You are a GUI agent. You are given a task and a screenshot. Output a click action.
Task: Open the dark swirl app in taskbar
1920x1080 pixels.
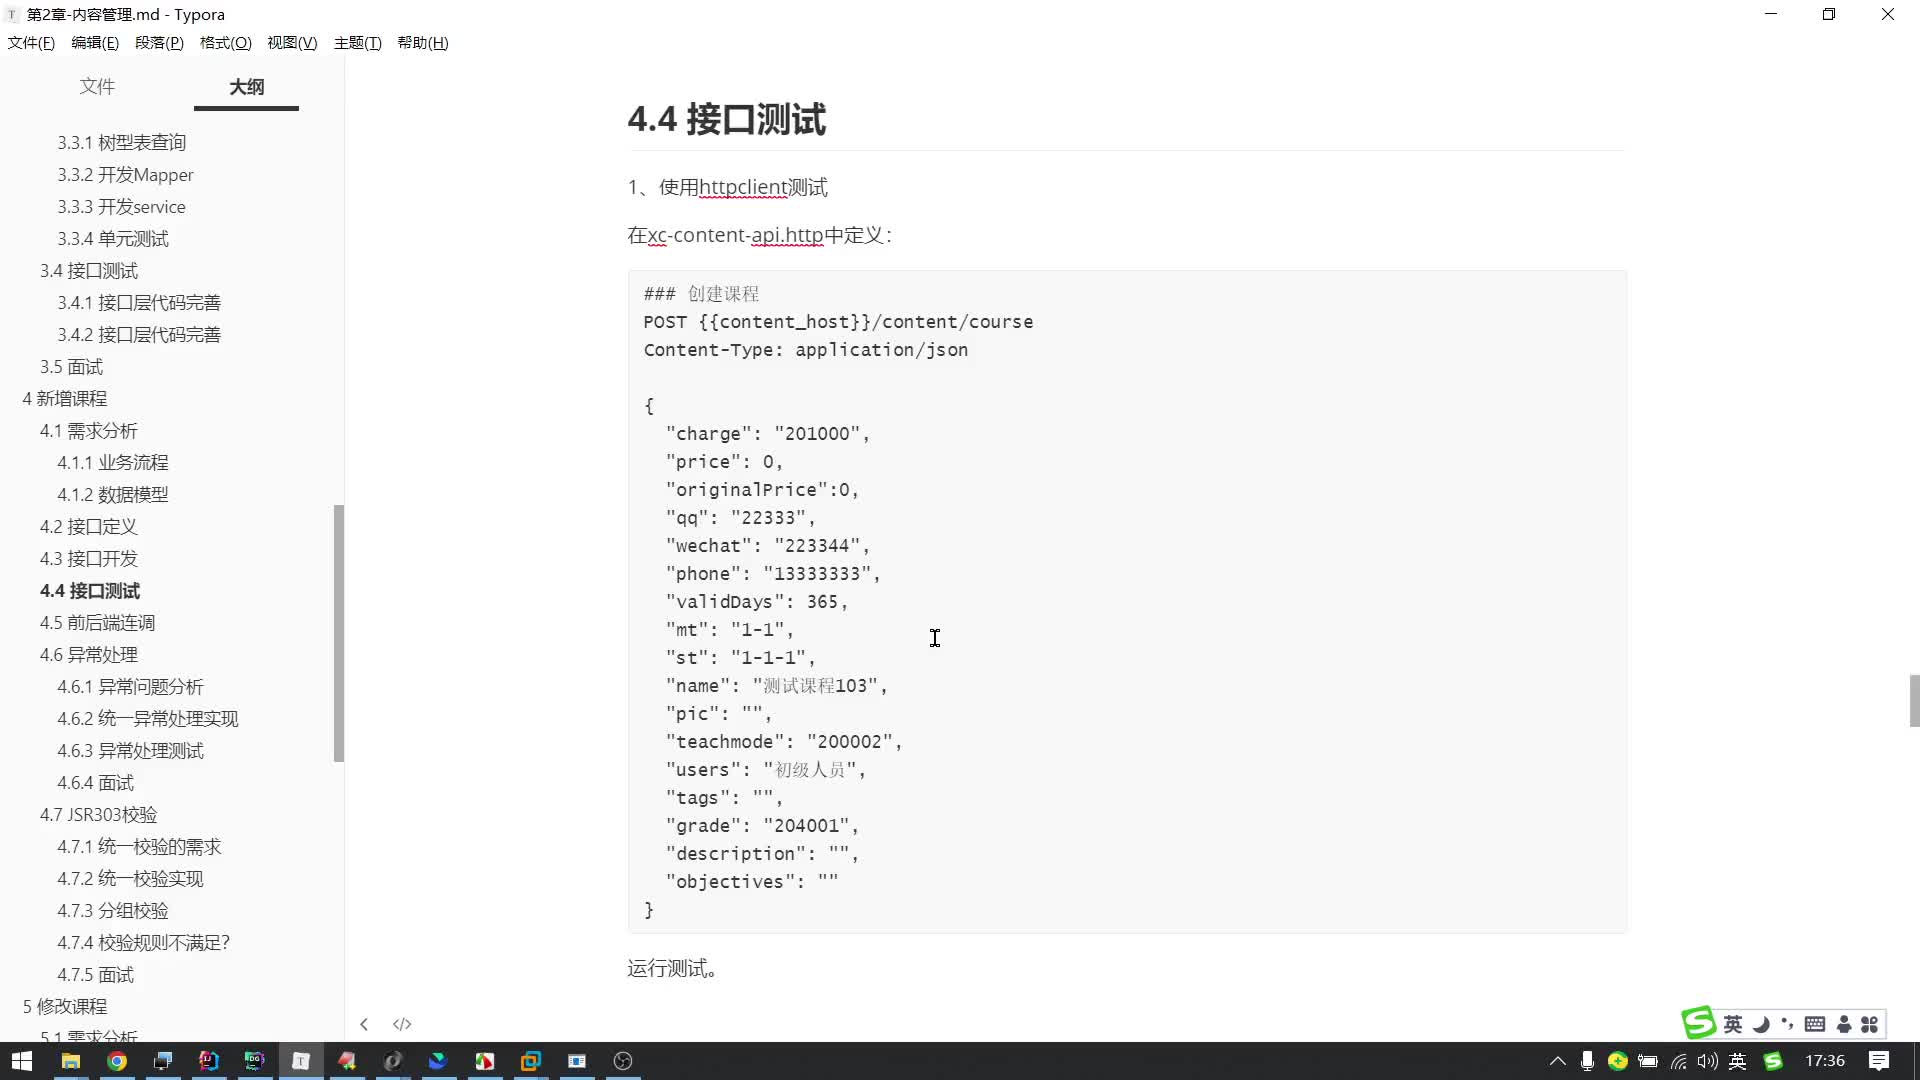[x=393, y=1061]
